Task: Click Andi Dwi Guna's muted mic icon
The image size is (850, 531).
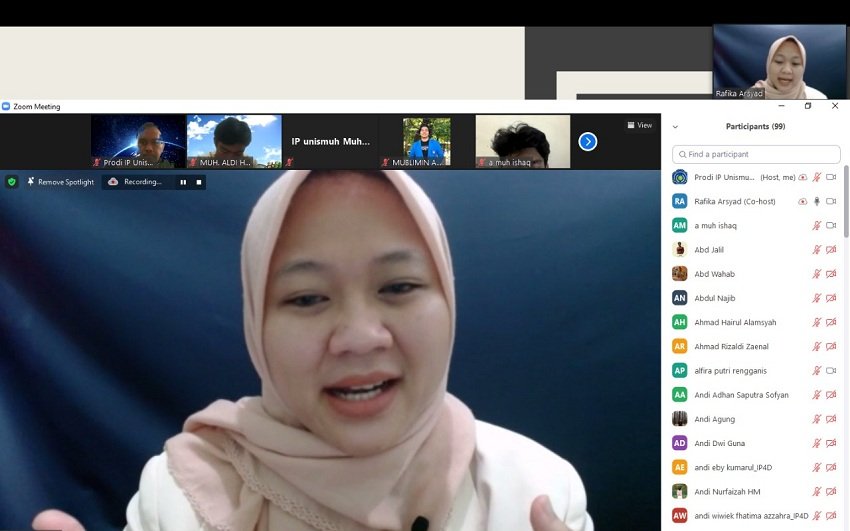Action: (x=817, y=443)
